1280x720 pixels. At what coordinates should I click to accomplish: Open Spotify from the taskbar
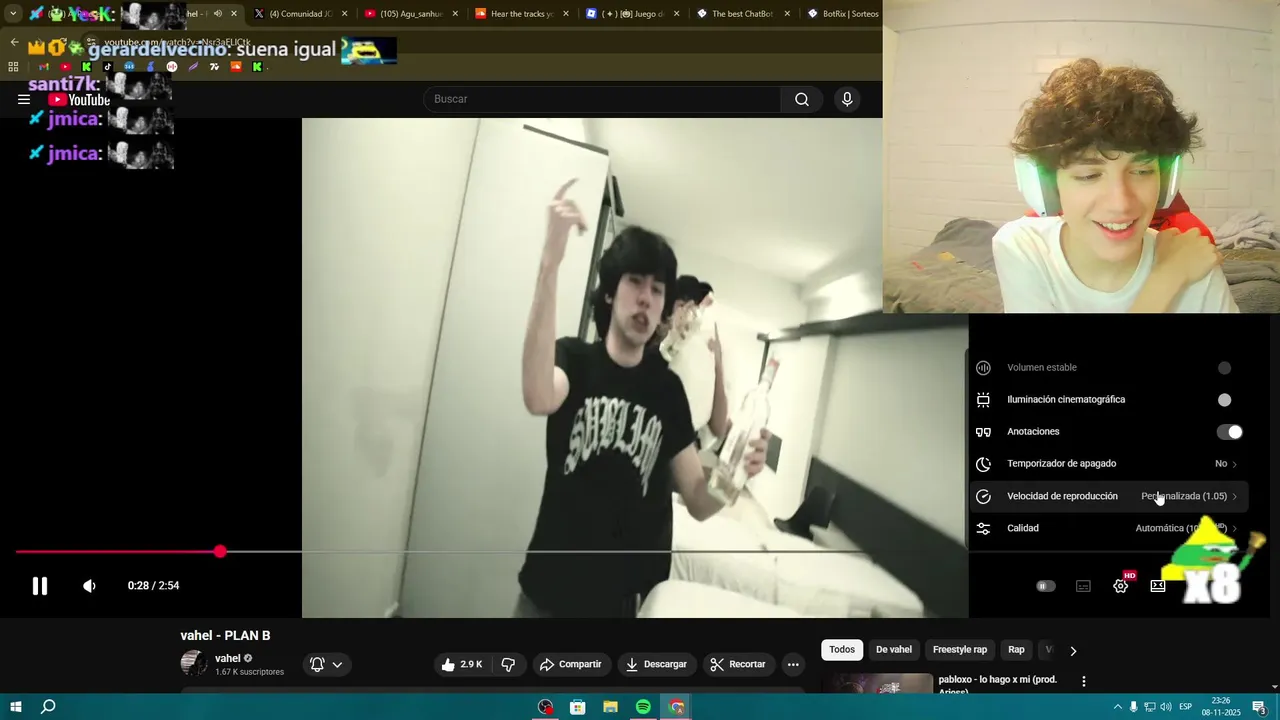(x=643, y=707)
